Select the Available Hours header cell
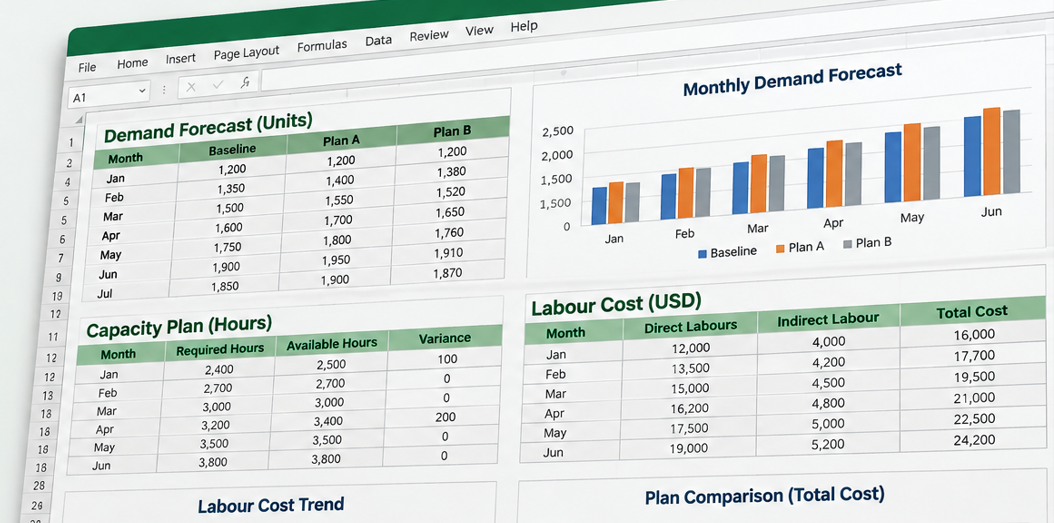Image resolution: width=1054 pixels, height=523 pixels. click(331, 344)
